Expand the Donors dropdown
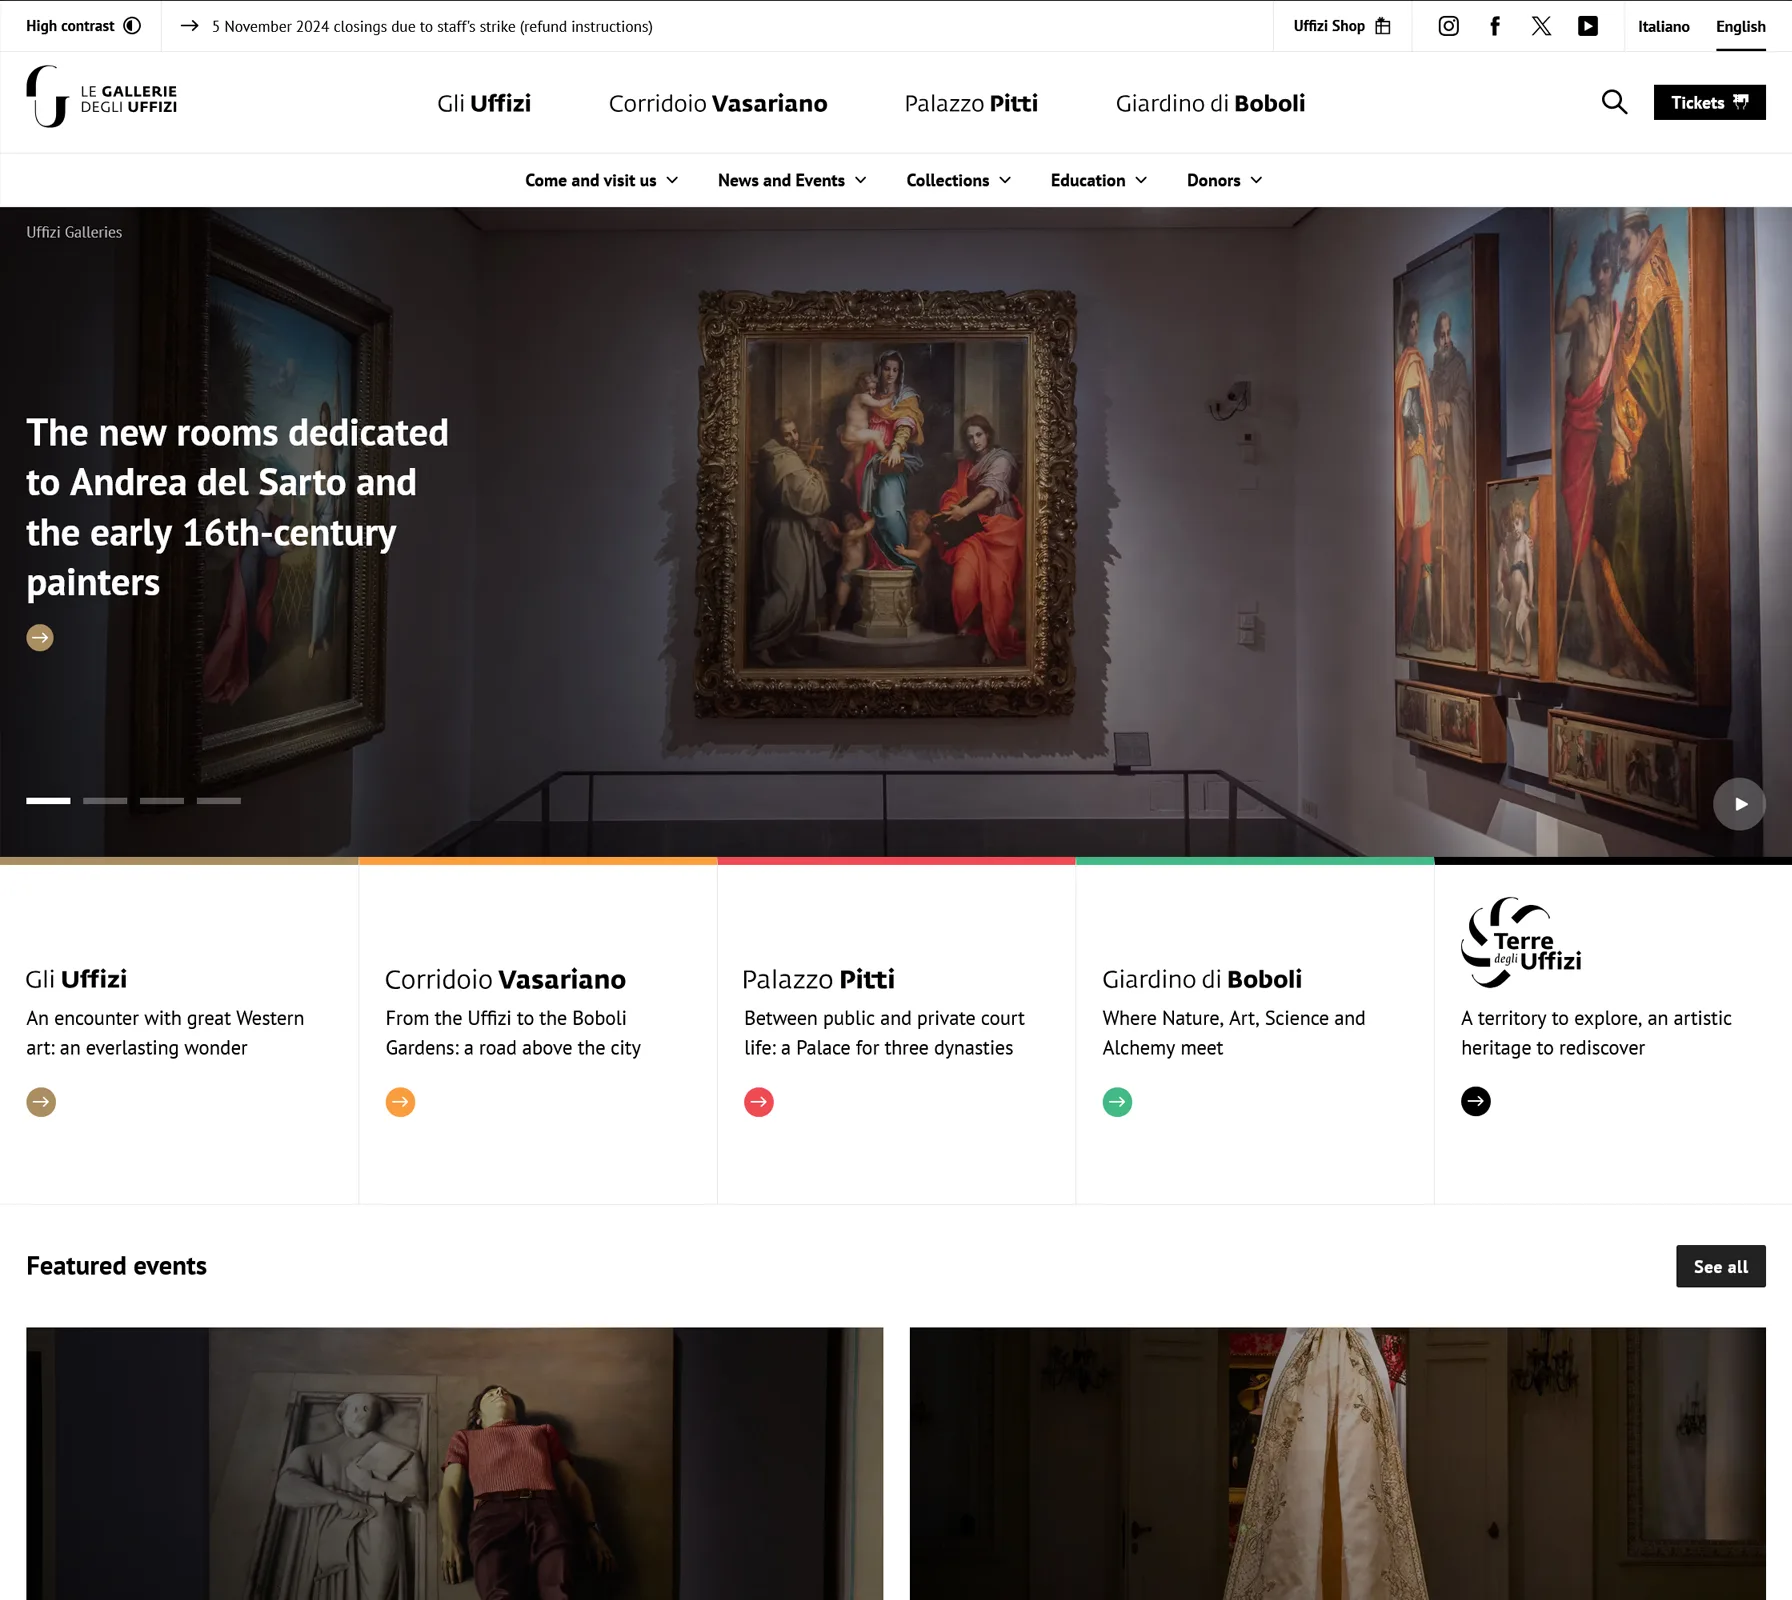Image resolution: width=1792 pixels, height=1600 pixels. (x=1225, y=180)
